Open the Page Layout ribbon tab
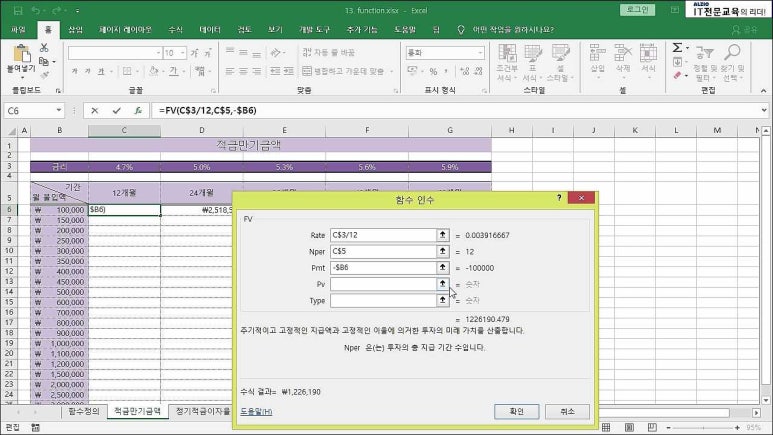 [x=126, y=30]
